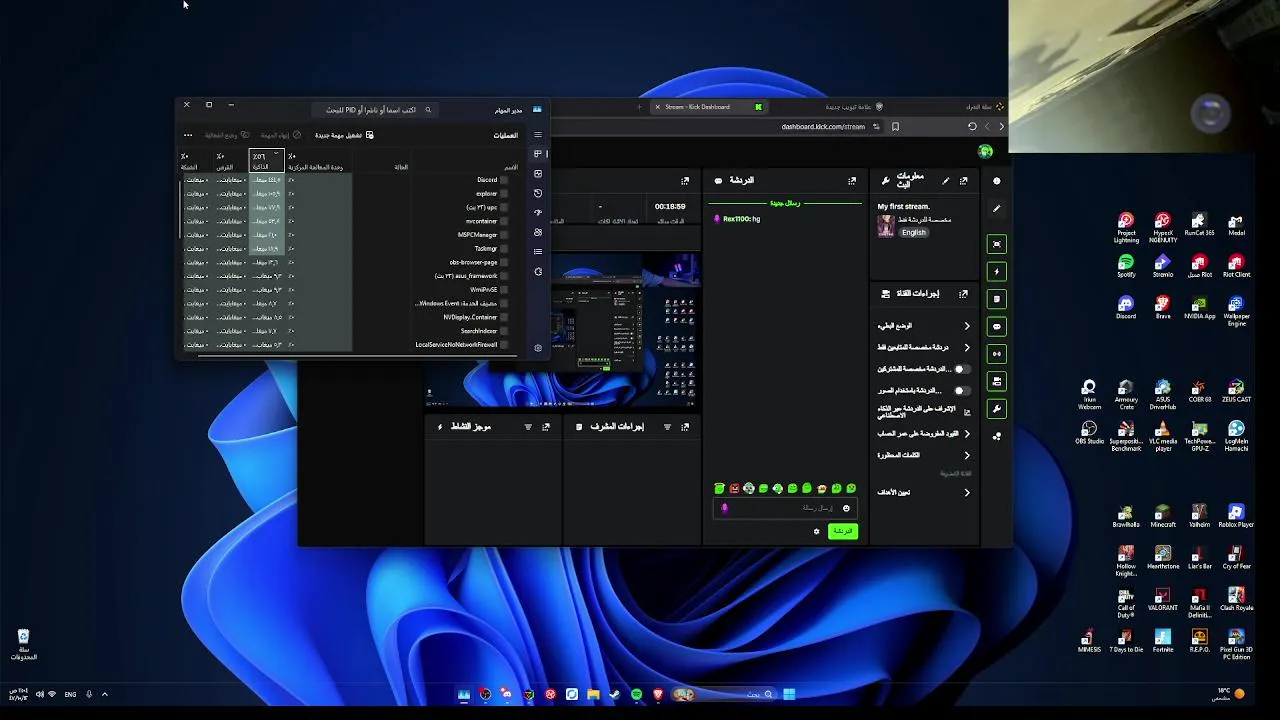Image resolution: width=1280 pixels, height=720 pixels.
Task: Click the English language tag
Action: coord(913,232)
